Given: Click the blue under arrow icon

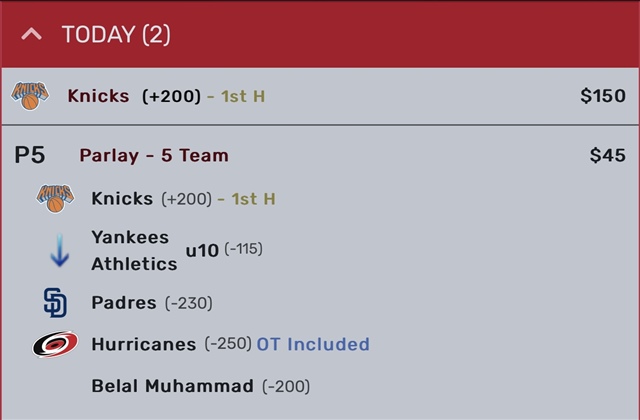Looking at the screenshot, I should tap(60, 250).
